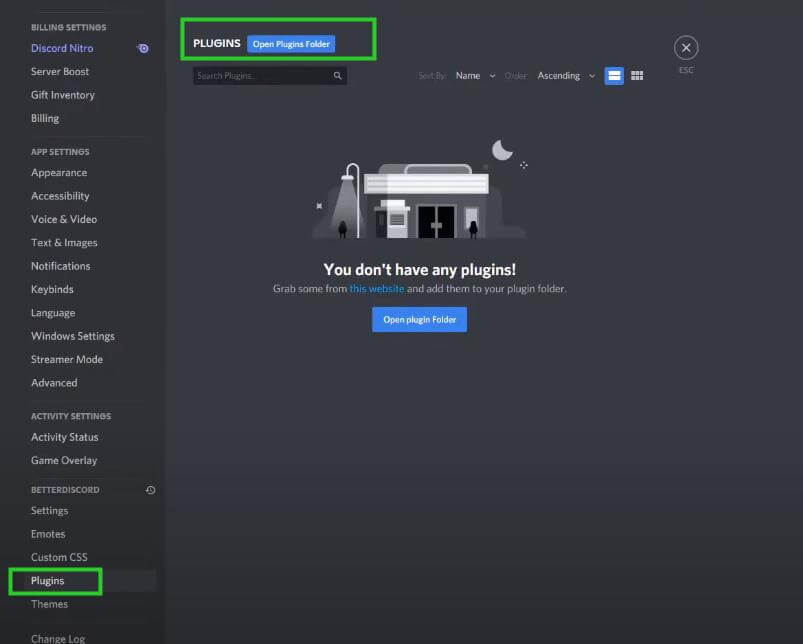Screen dimensions: 803x644
Task: Select Streamer Mode in sidebar
Action: 67,359
